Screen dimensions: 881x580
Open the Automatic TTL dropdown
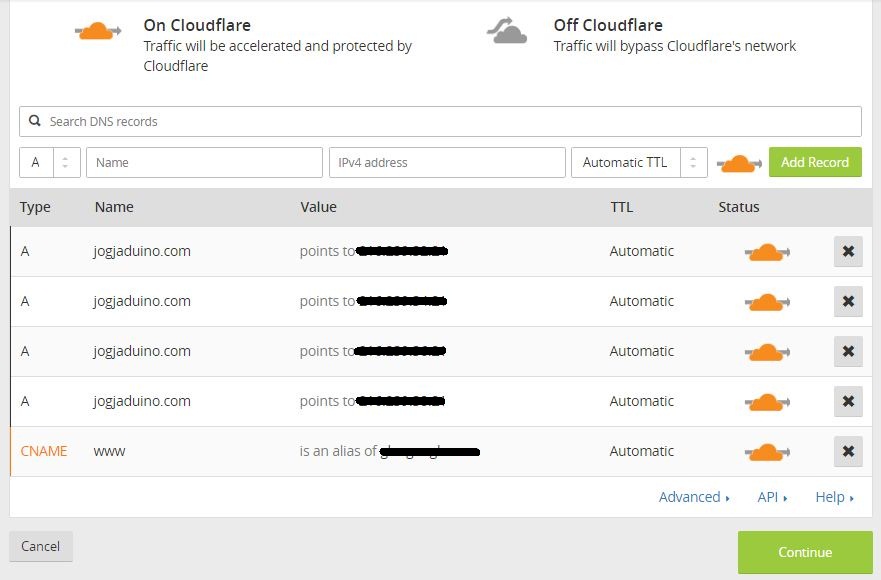pyautogui.click(x=638, y=163)
